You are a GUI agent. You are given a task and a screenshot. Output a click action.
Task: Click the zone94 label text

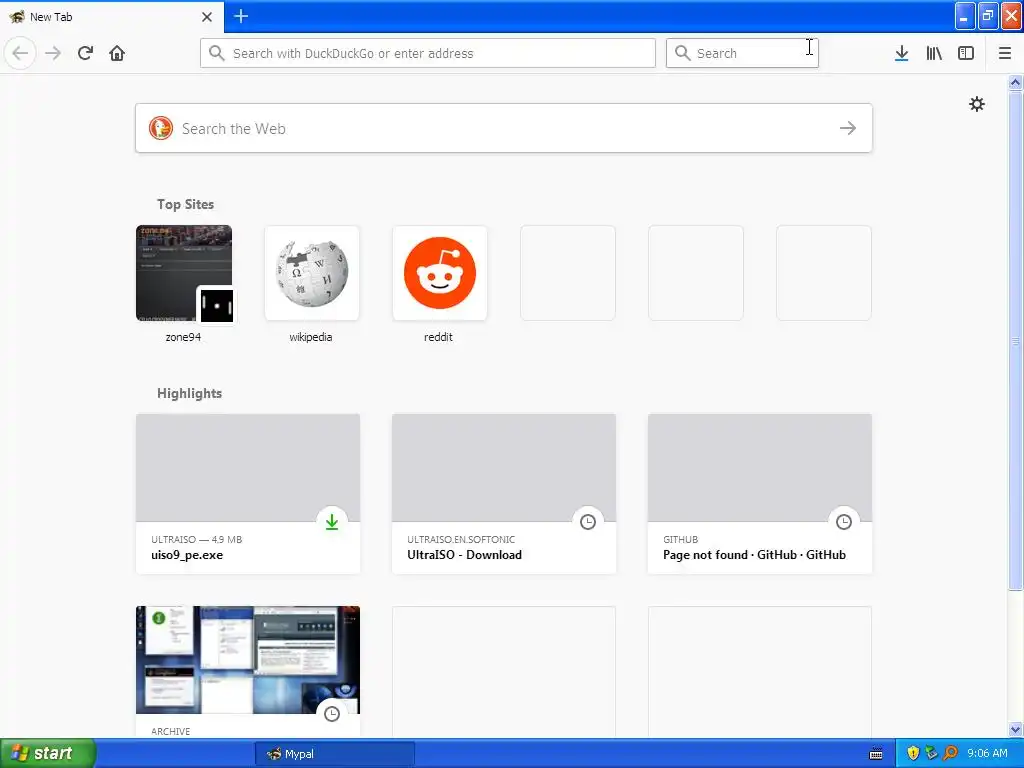tap(183, 337)
